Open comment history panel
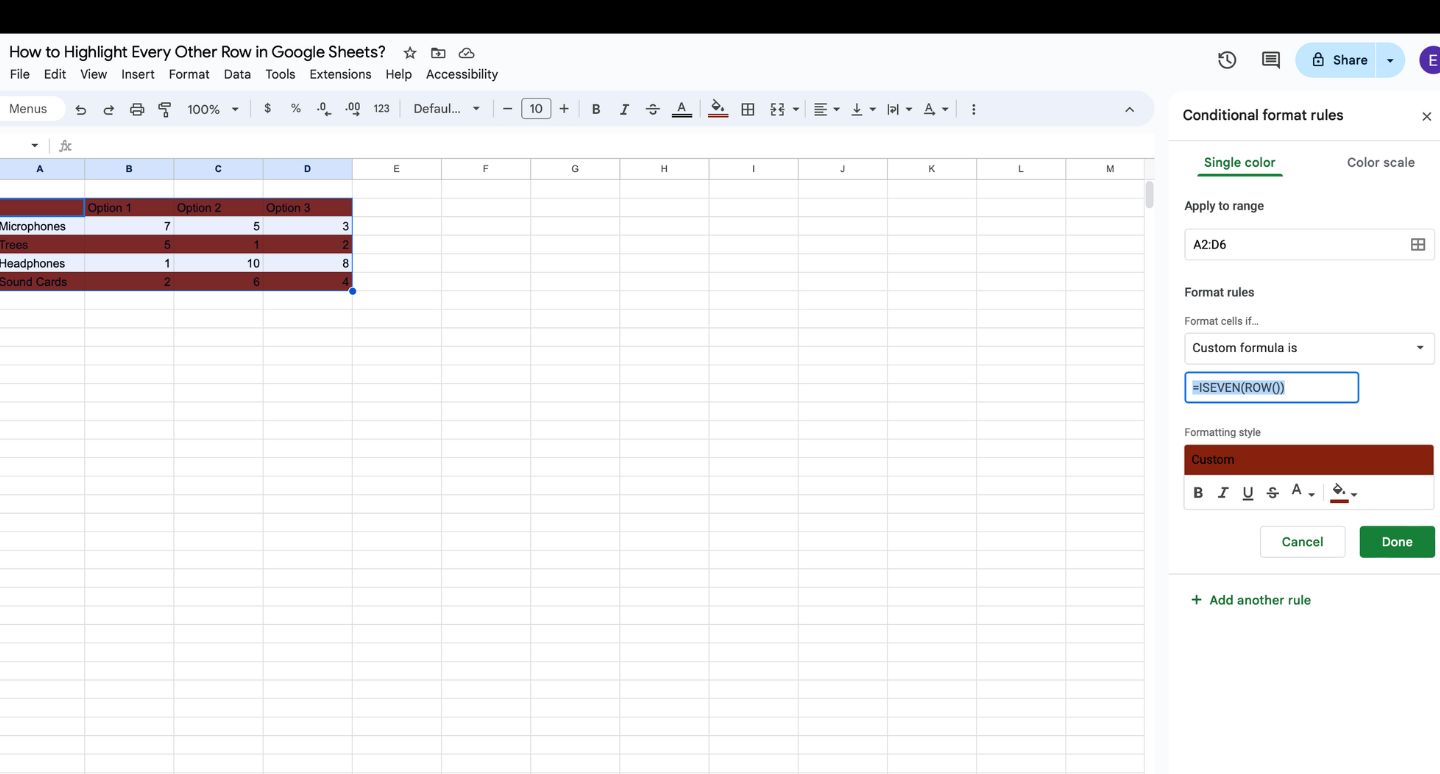The width and height of the screenshot is (1440, 774). click(x=1270, y=60)
